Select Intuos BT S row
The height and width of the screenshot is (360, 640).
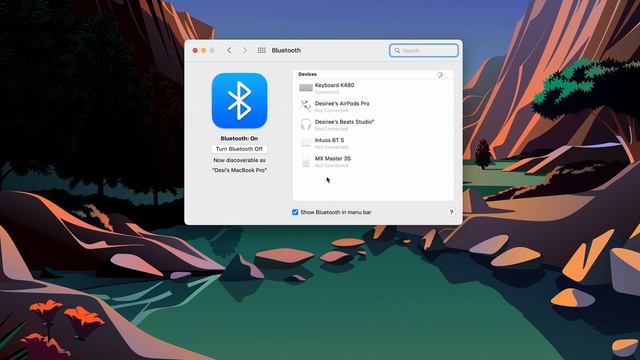(x=373, y=143)
